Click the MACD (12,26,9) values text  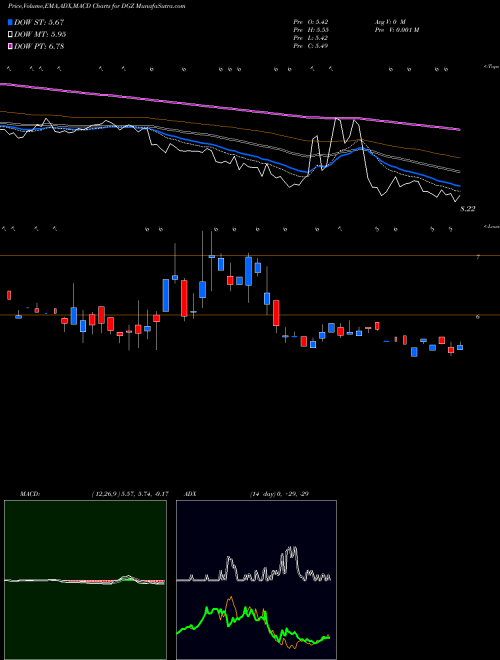(130, 494)
